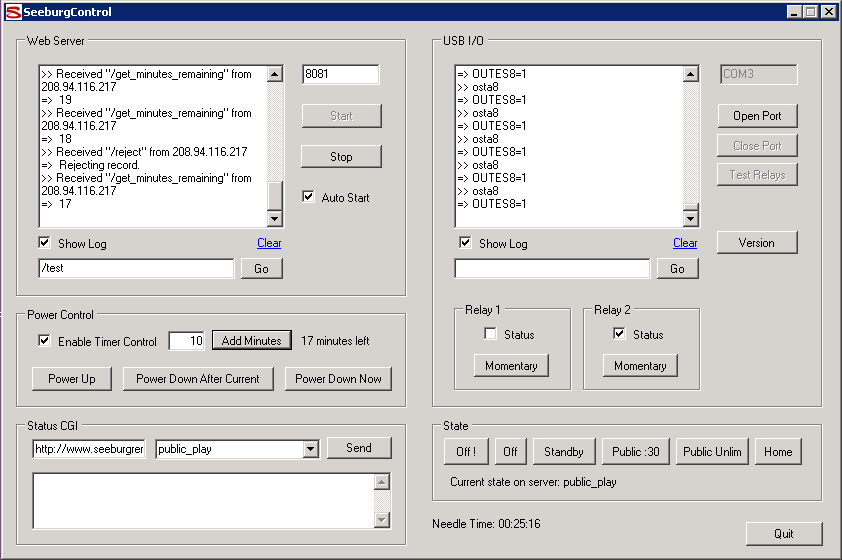Click Web Server log scroll up arrow

[x=275, y=74]
